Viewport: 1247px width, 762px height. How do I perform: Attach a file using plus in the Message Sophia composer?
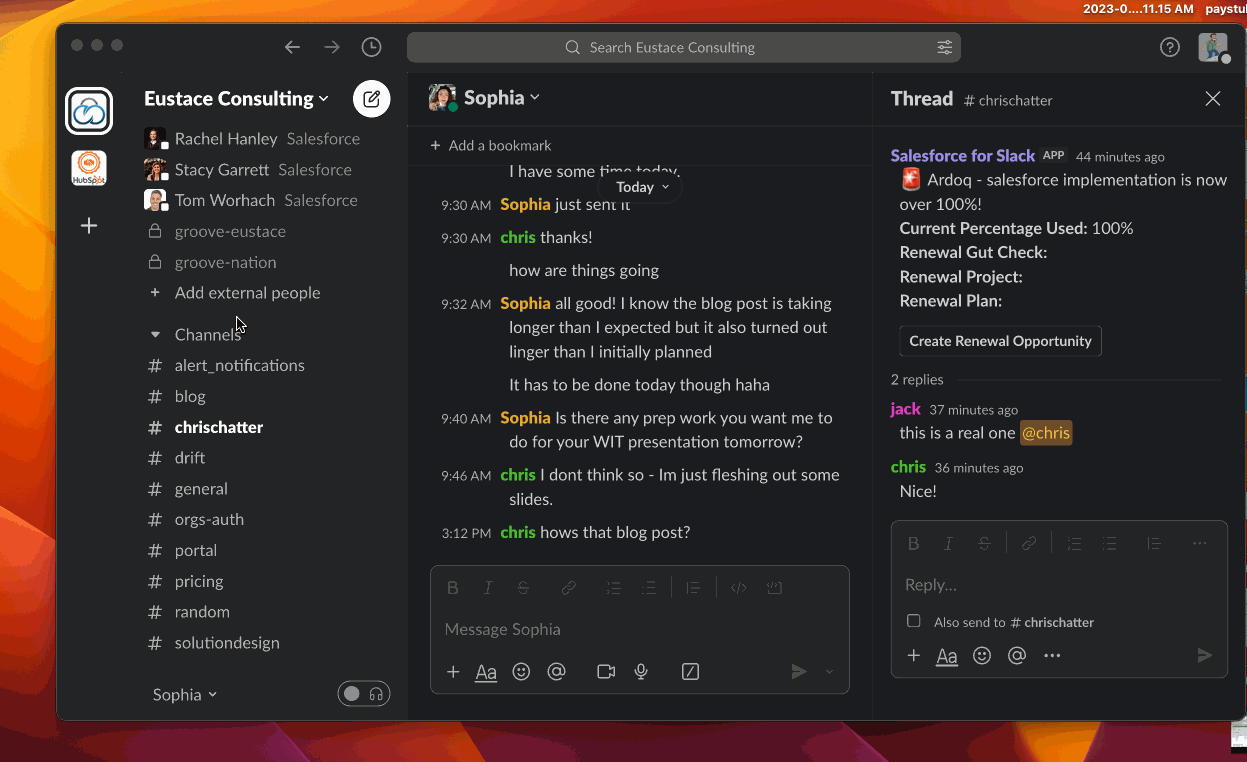click(453, 672)
